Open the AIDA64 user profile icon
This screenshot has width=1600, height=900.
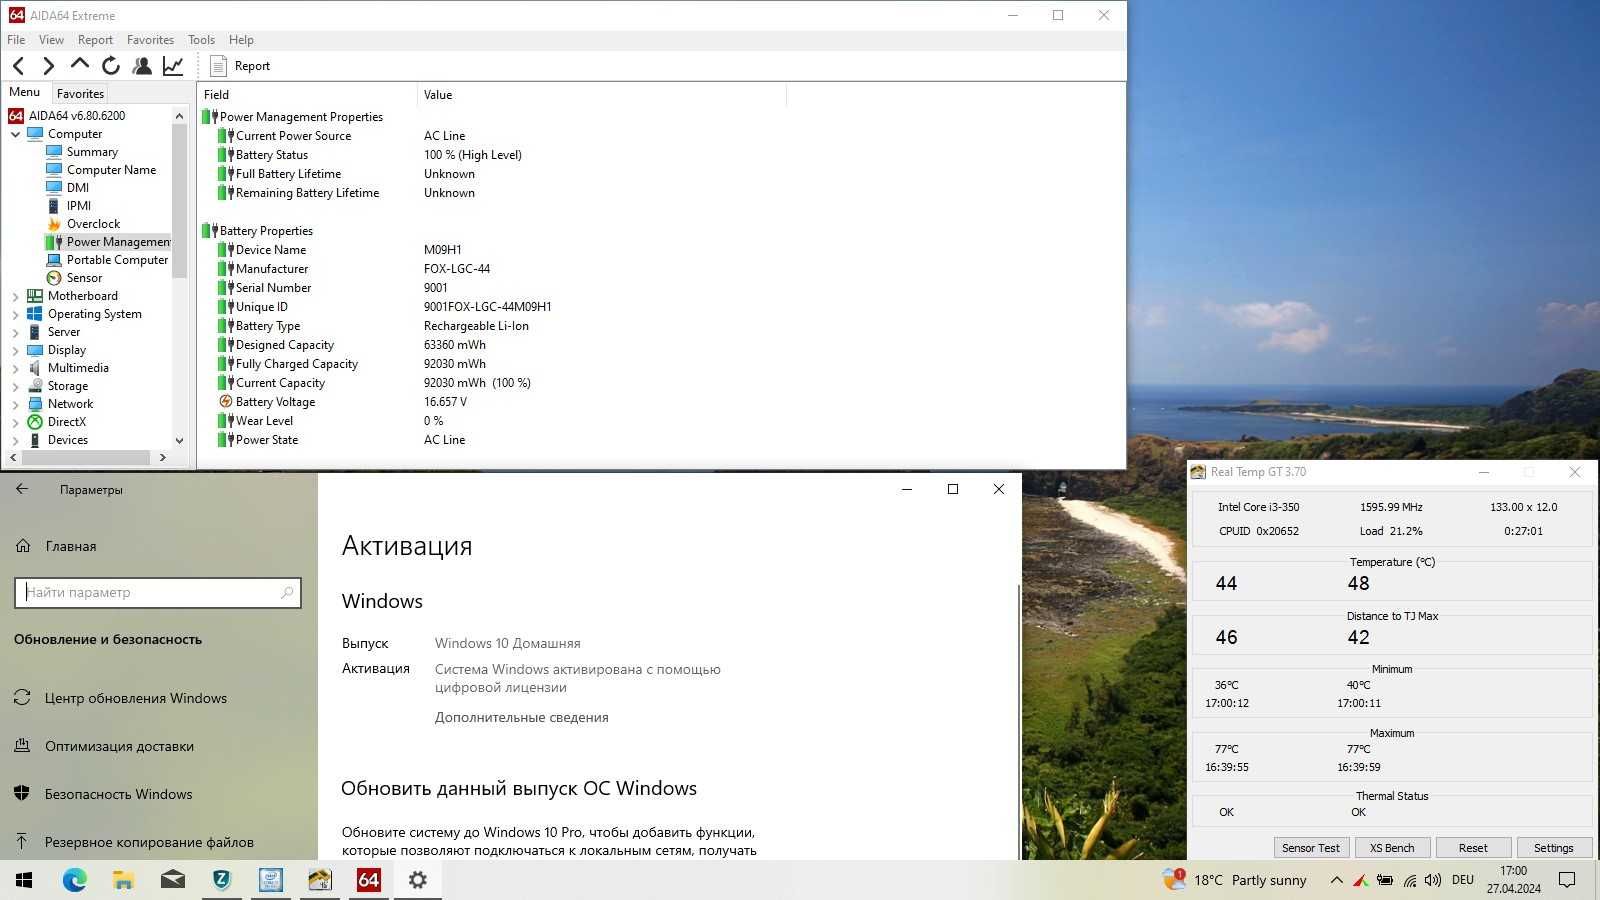pyautogui.click(x=142, y=66)
